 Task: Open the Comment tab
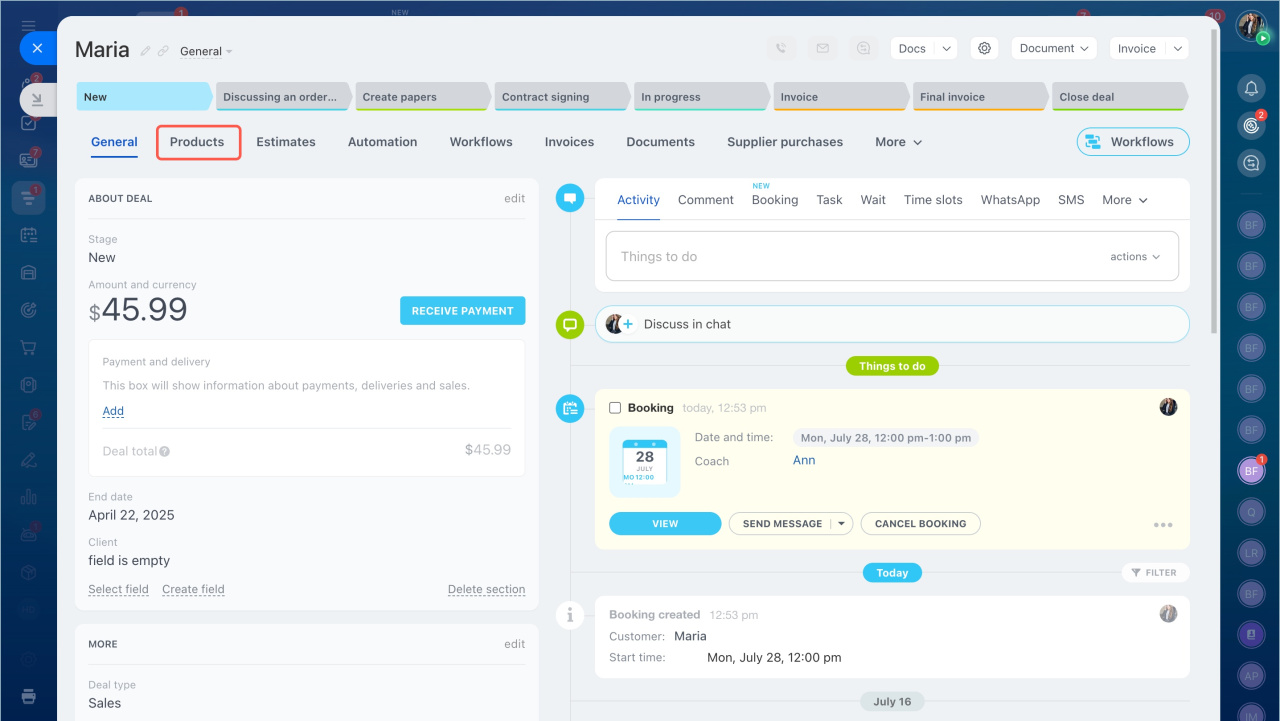[705, 200]
